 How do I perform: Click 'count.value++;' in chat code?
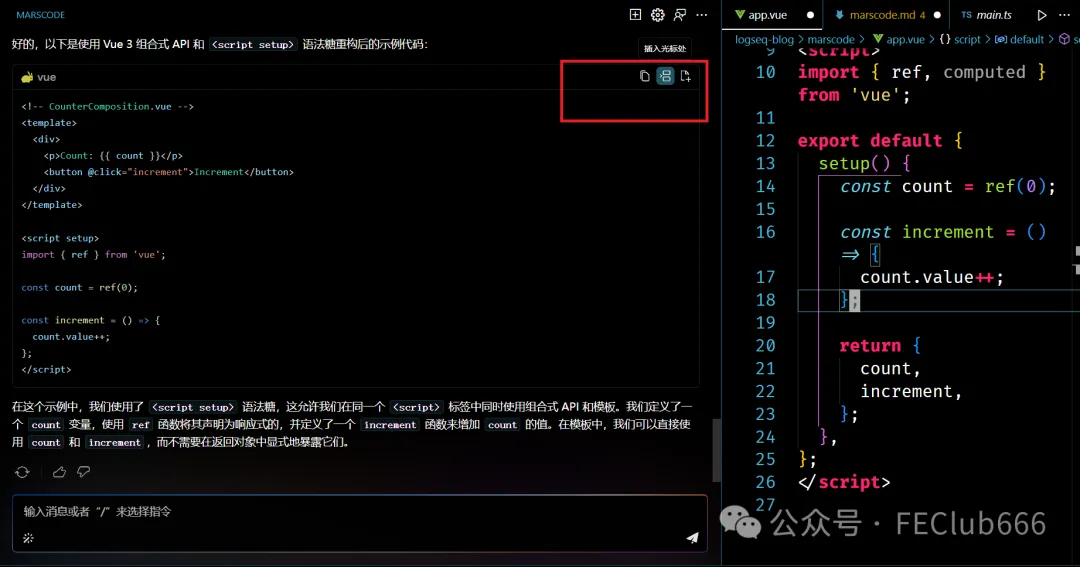click(x=71, y=336)
